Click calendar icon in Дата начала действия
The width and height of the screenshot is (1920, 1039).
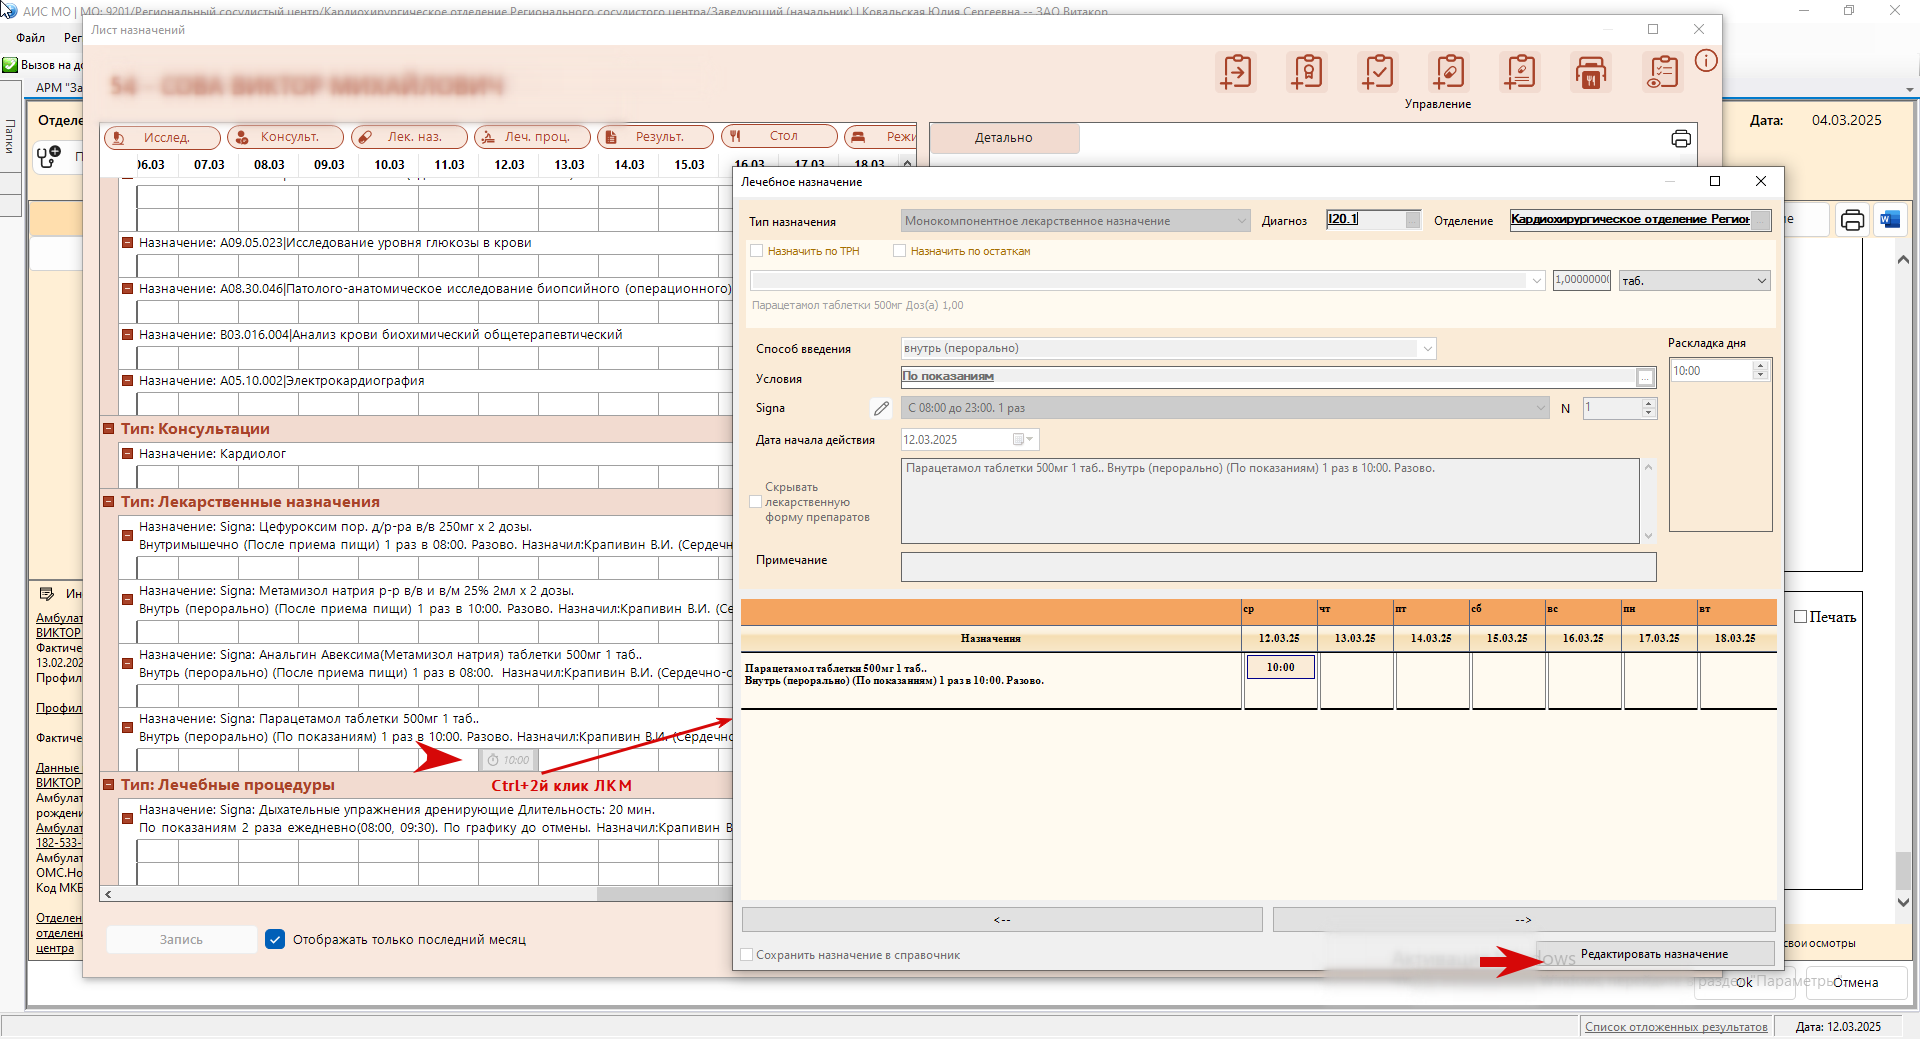point(1023,440)
